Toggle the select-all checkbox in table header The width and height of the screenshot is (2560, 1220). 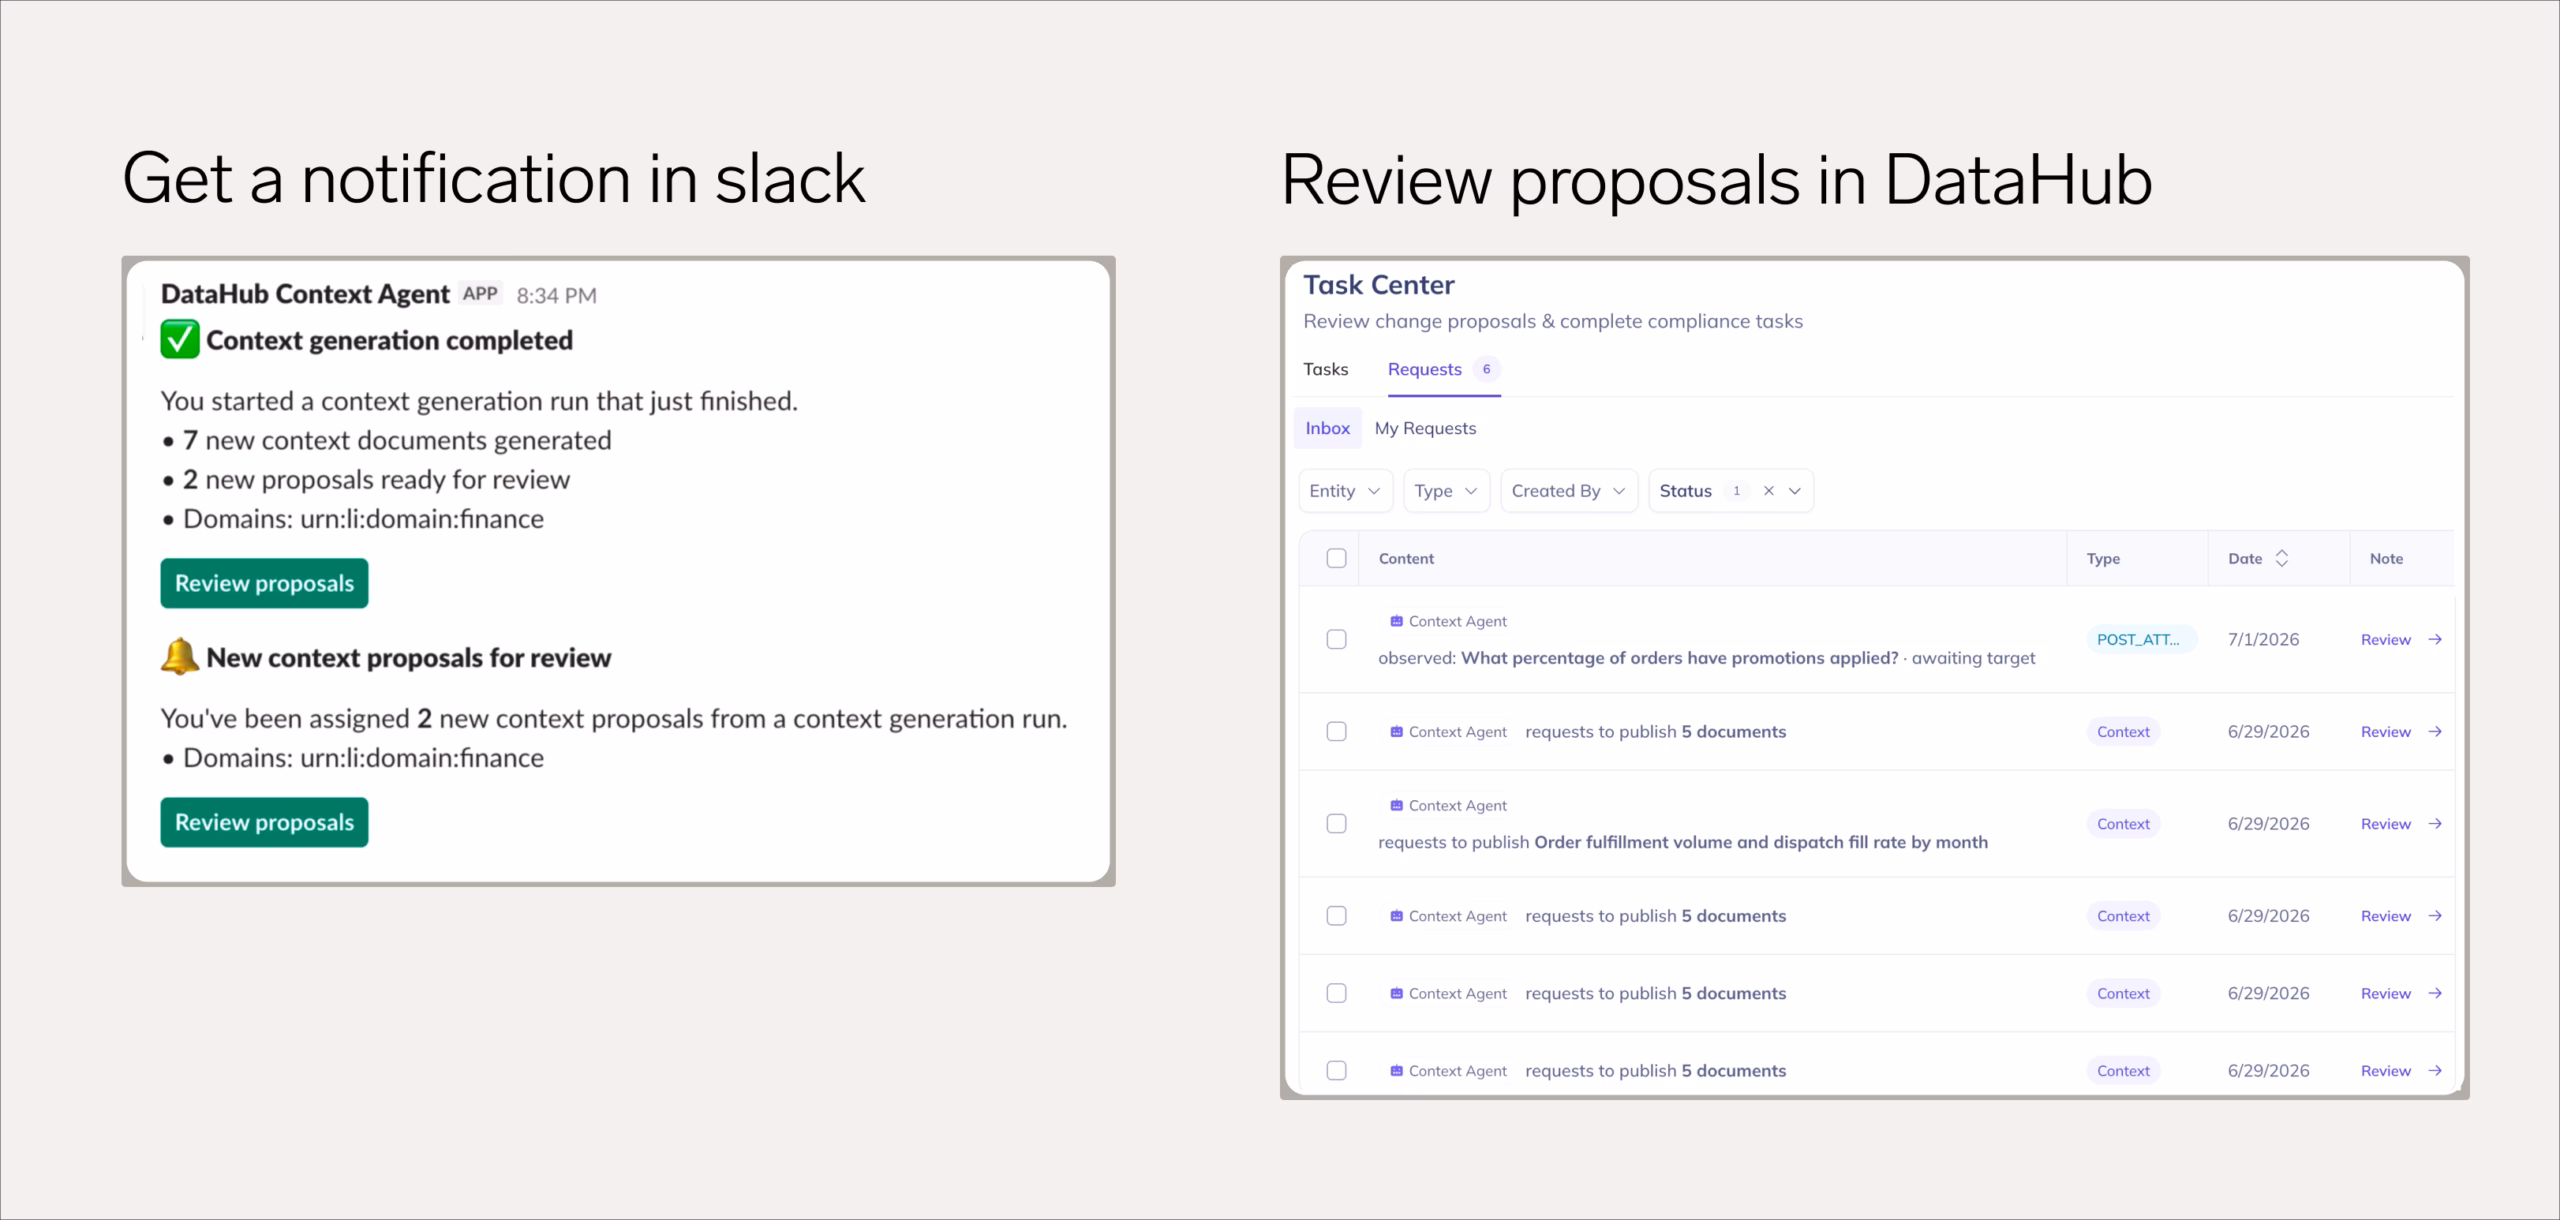[x=1336, y=558]
